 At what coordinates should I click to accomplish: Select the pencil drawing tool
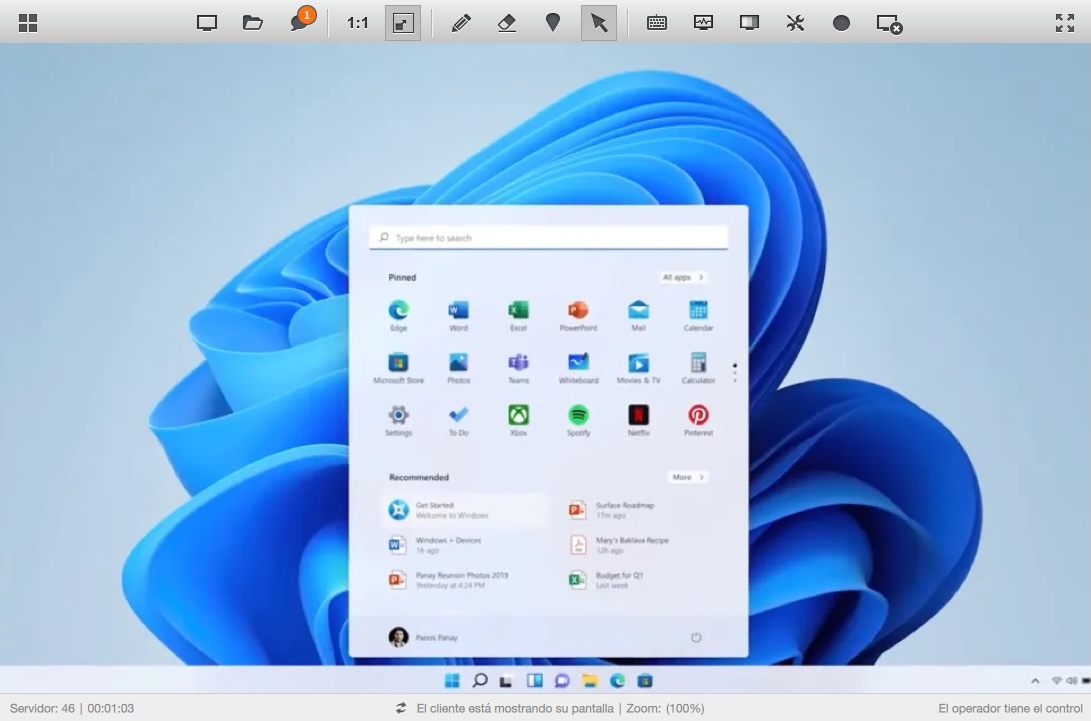(x=461, y=23)
